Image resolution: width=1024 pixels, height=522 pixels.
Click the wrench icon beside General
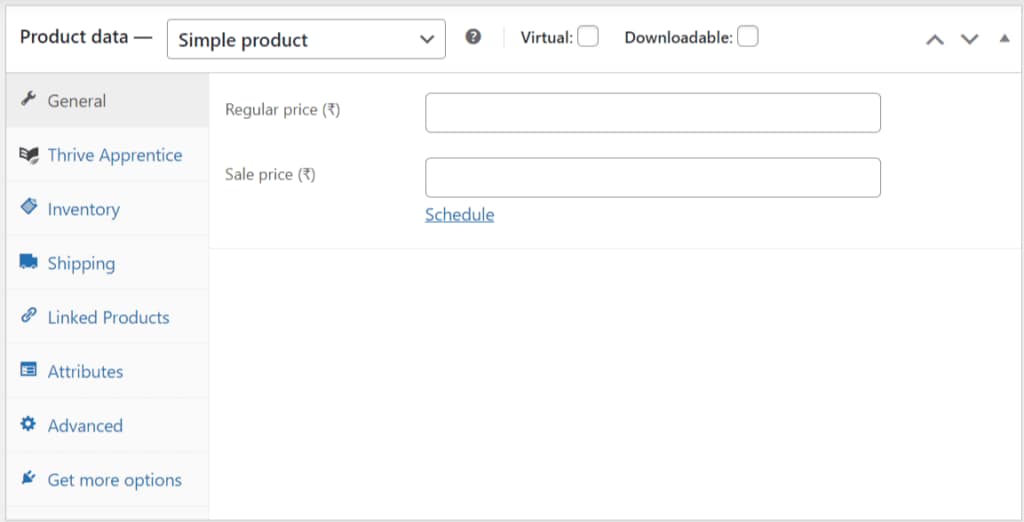pos(29,100)
